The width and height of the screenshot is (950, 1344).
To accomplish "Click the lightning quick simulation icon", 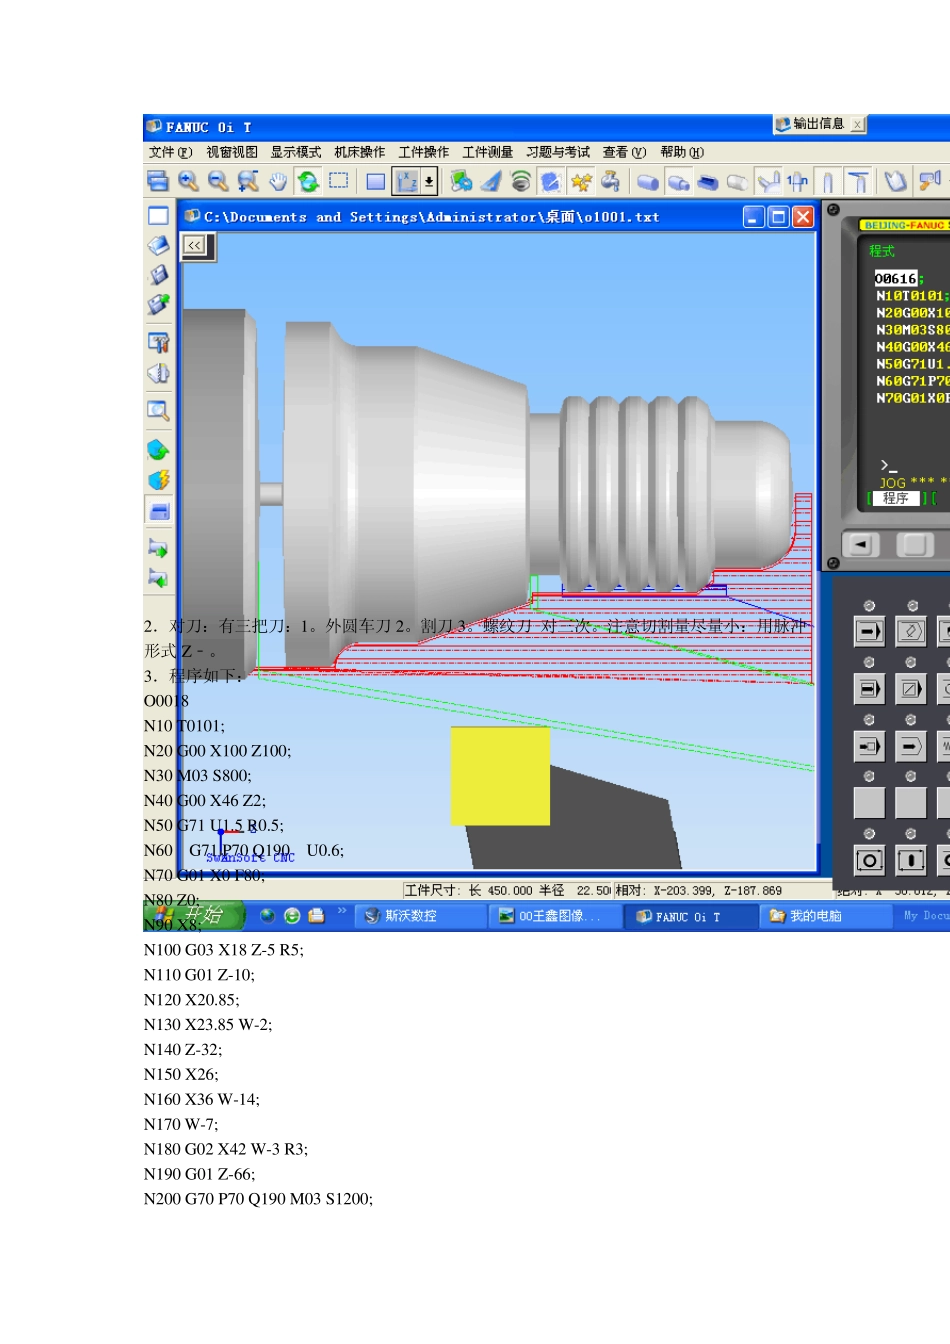I will coord(158,480).
